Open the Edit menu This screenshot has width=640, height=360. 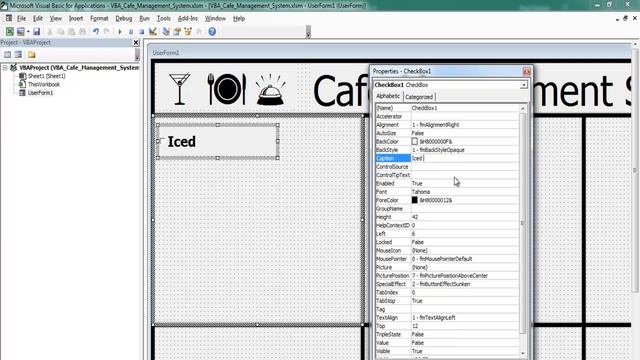[38, 18]
